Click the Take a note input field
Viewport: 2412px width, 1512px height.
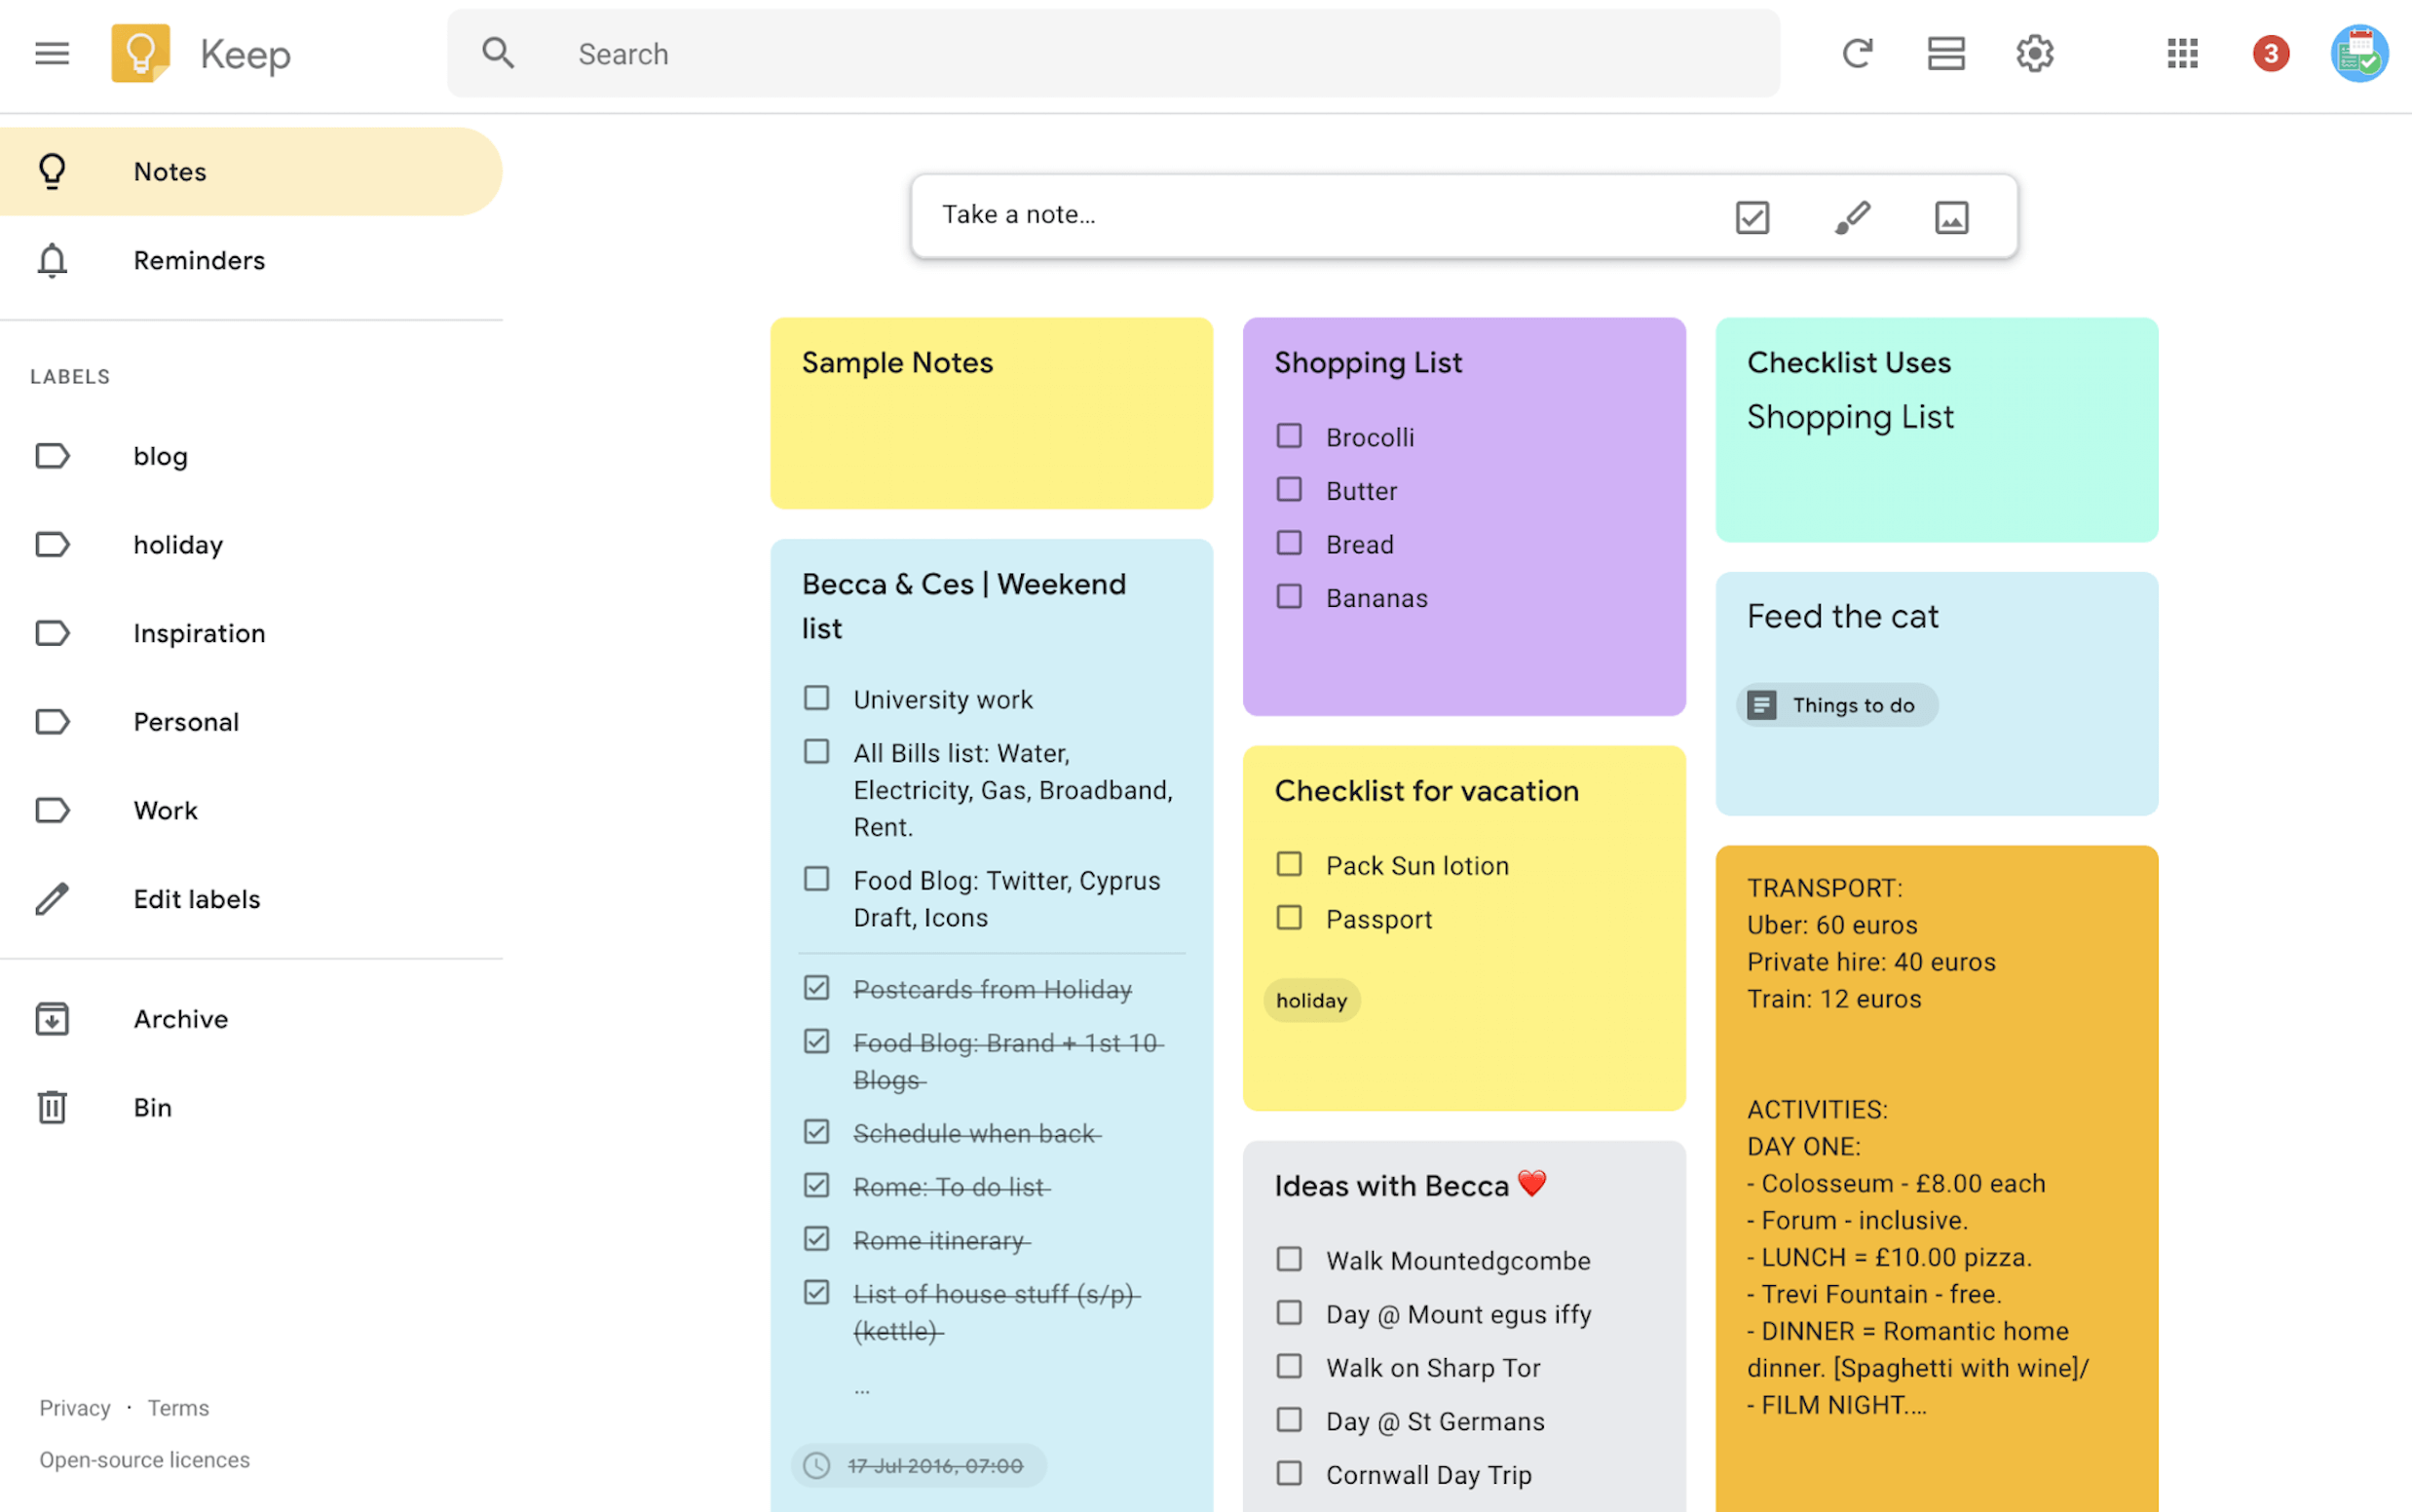point(1322,214)
